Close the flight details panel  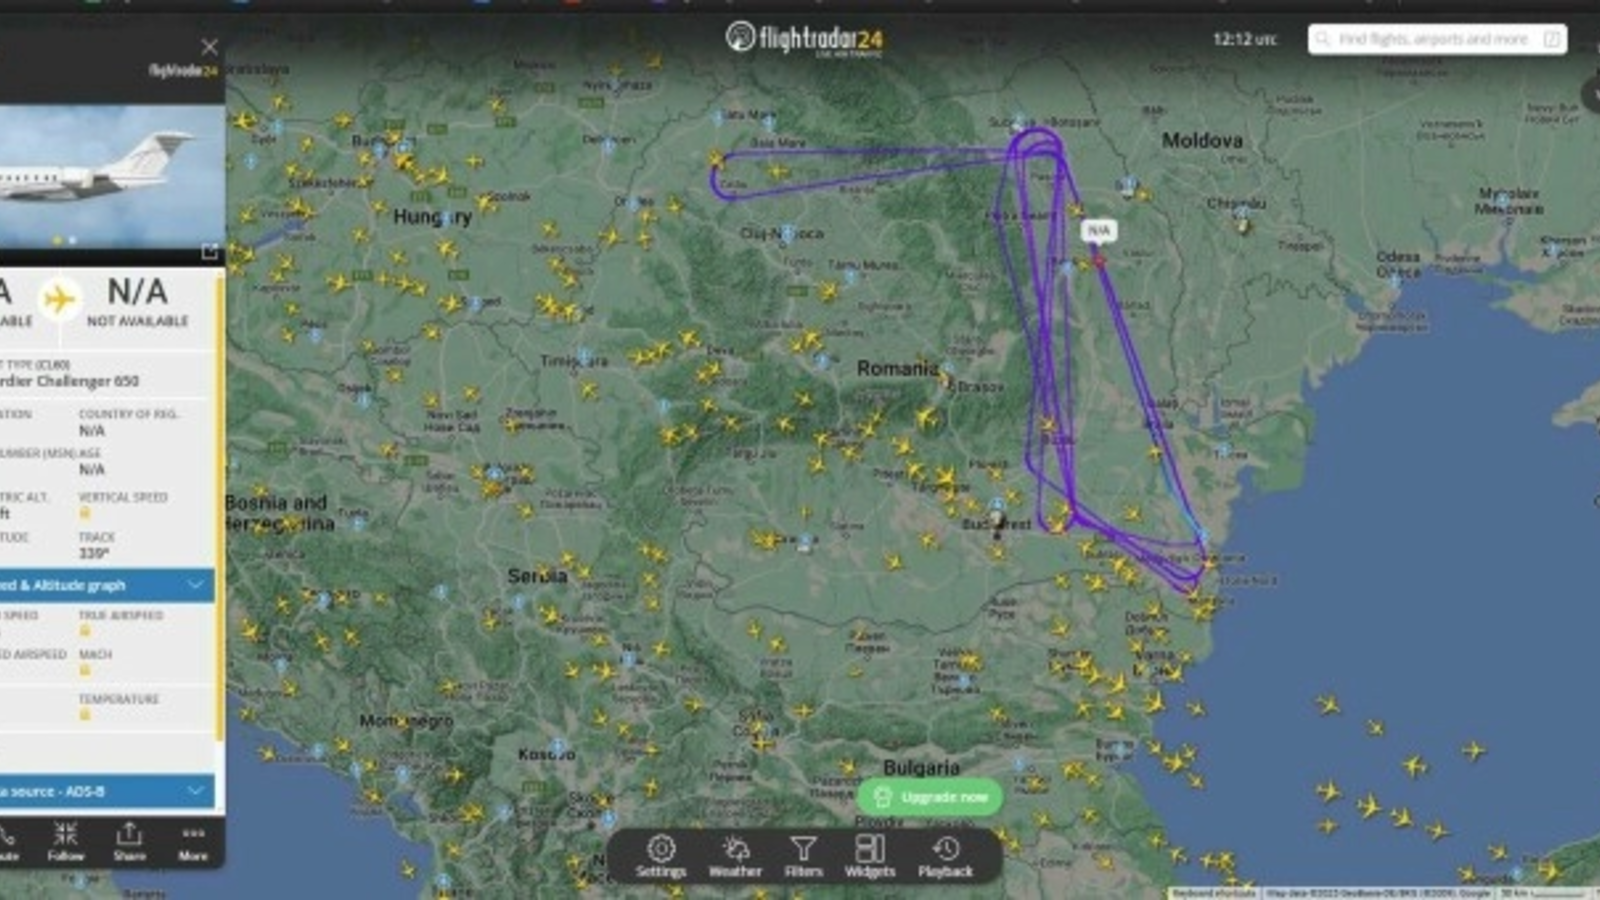tap(209, 47)
